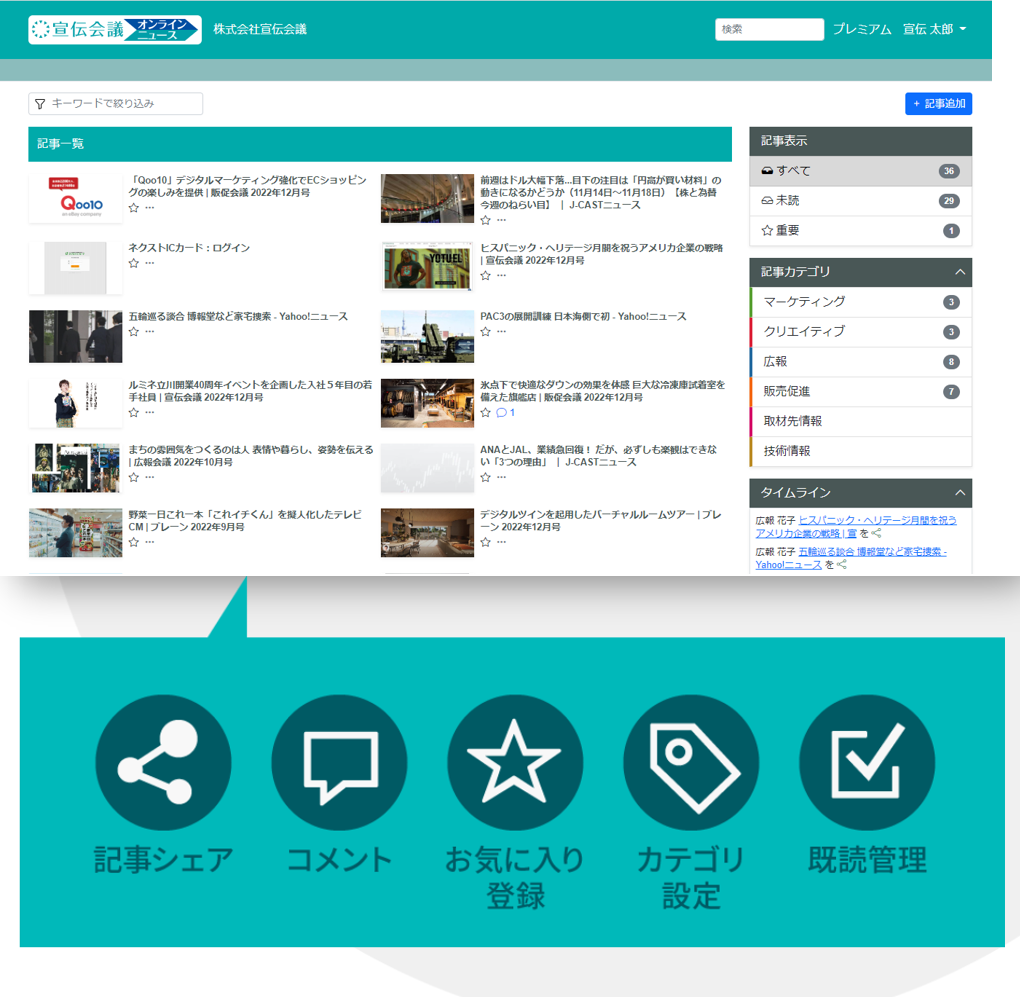Collapse the タイムライン panel
The width and height of the screenshot is (1020, 997).
[960, 493]
